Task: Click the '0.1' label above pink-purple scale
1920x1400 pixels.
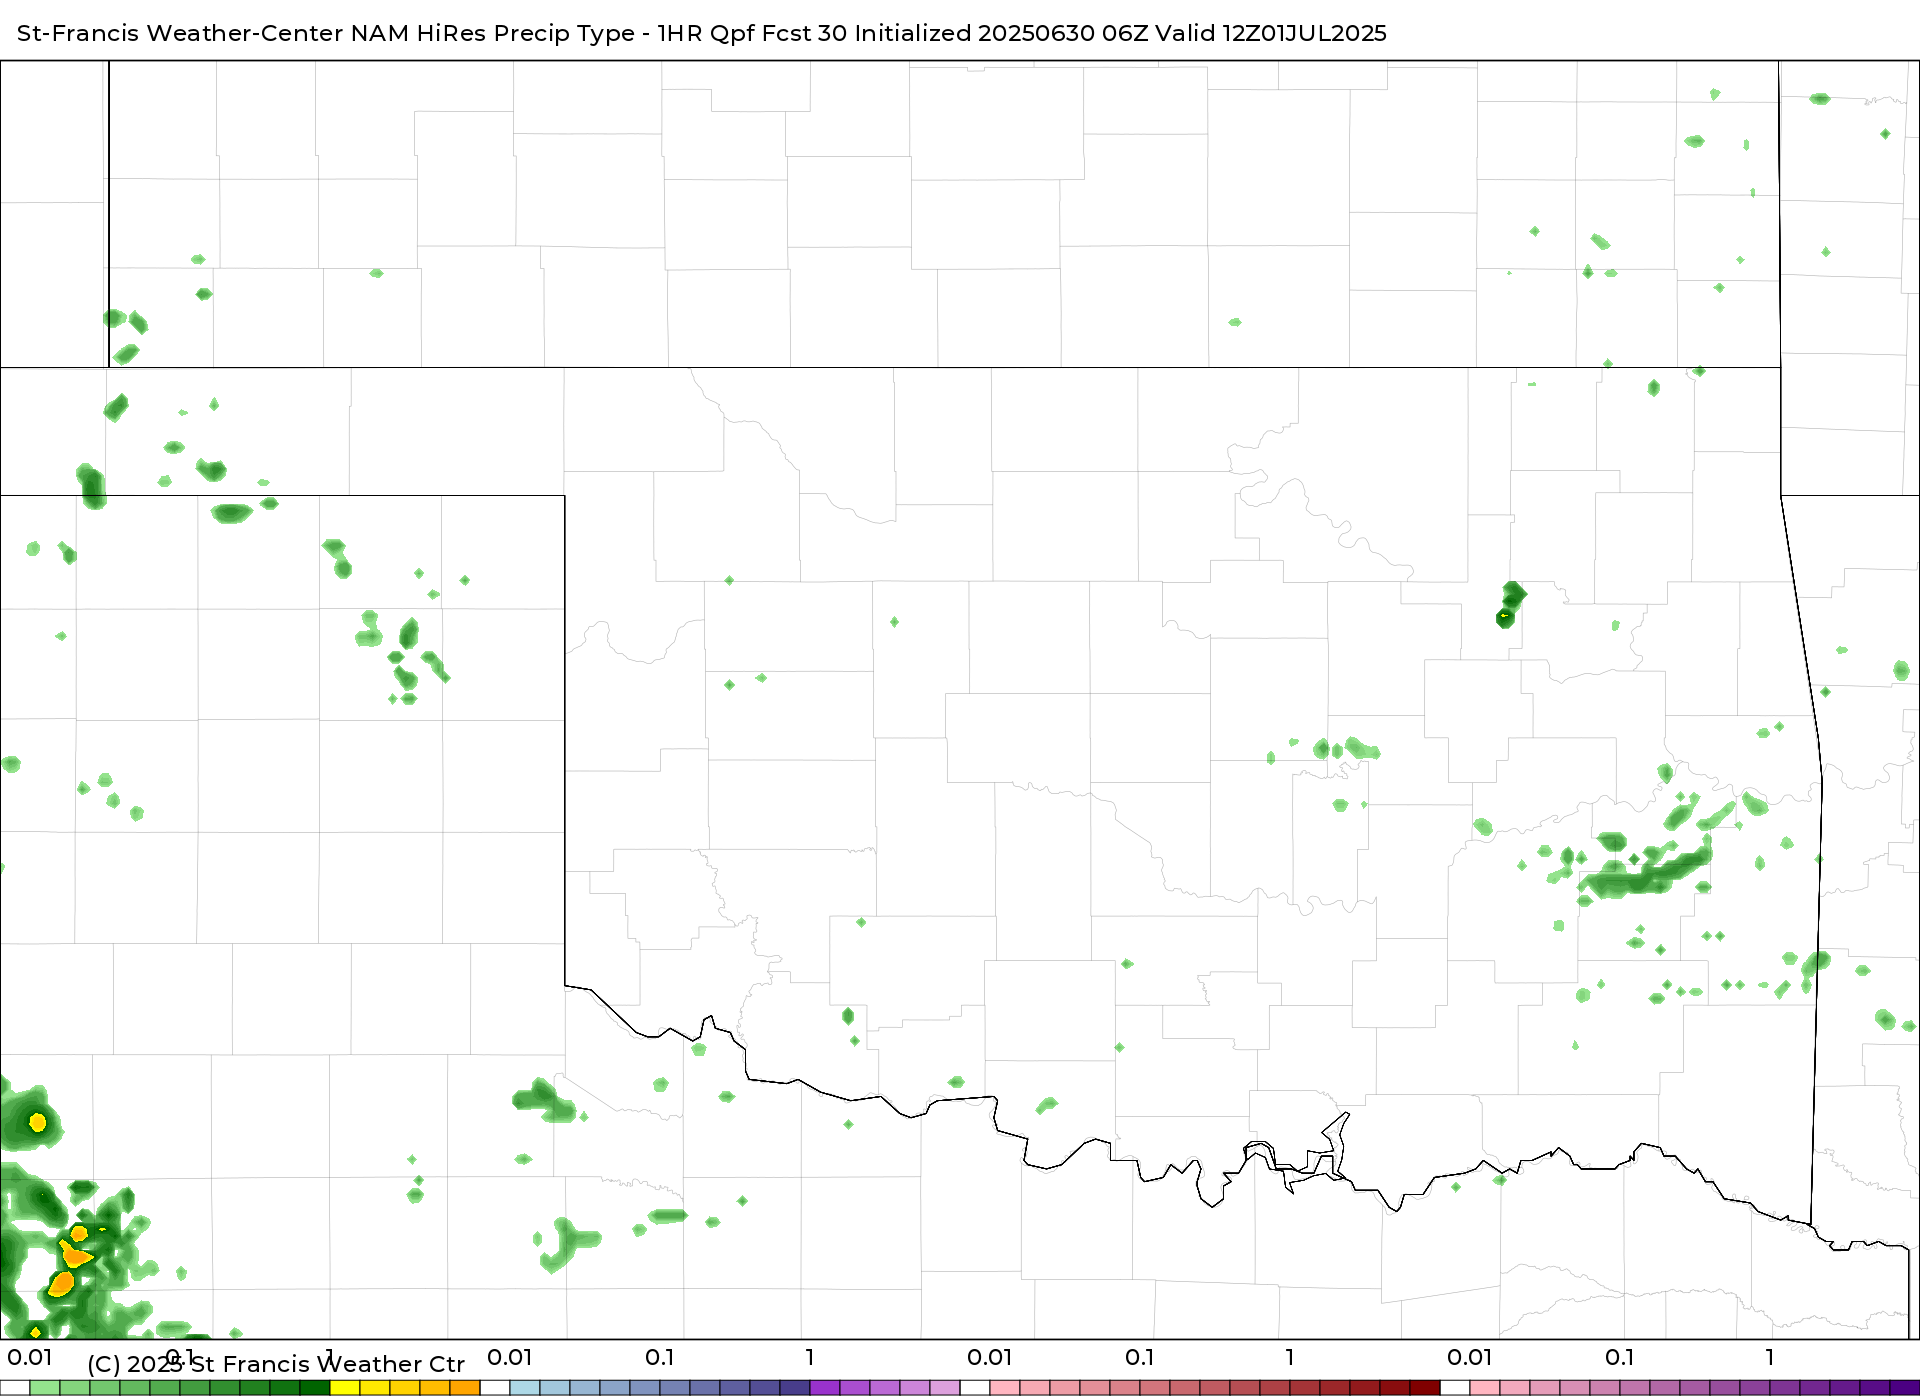Action: point(1620,1358)
